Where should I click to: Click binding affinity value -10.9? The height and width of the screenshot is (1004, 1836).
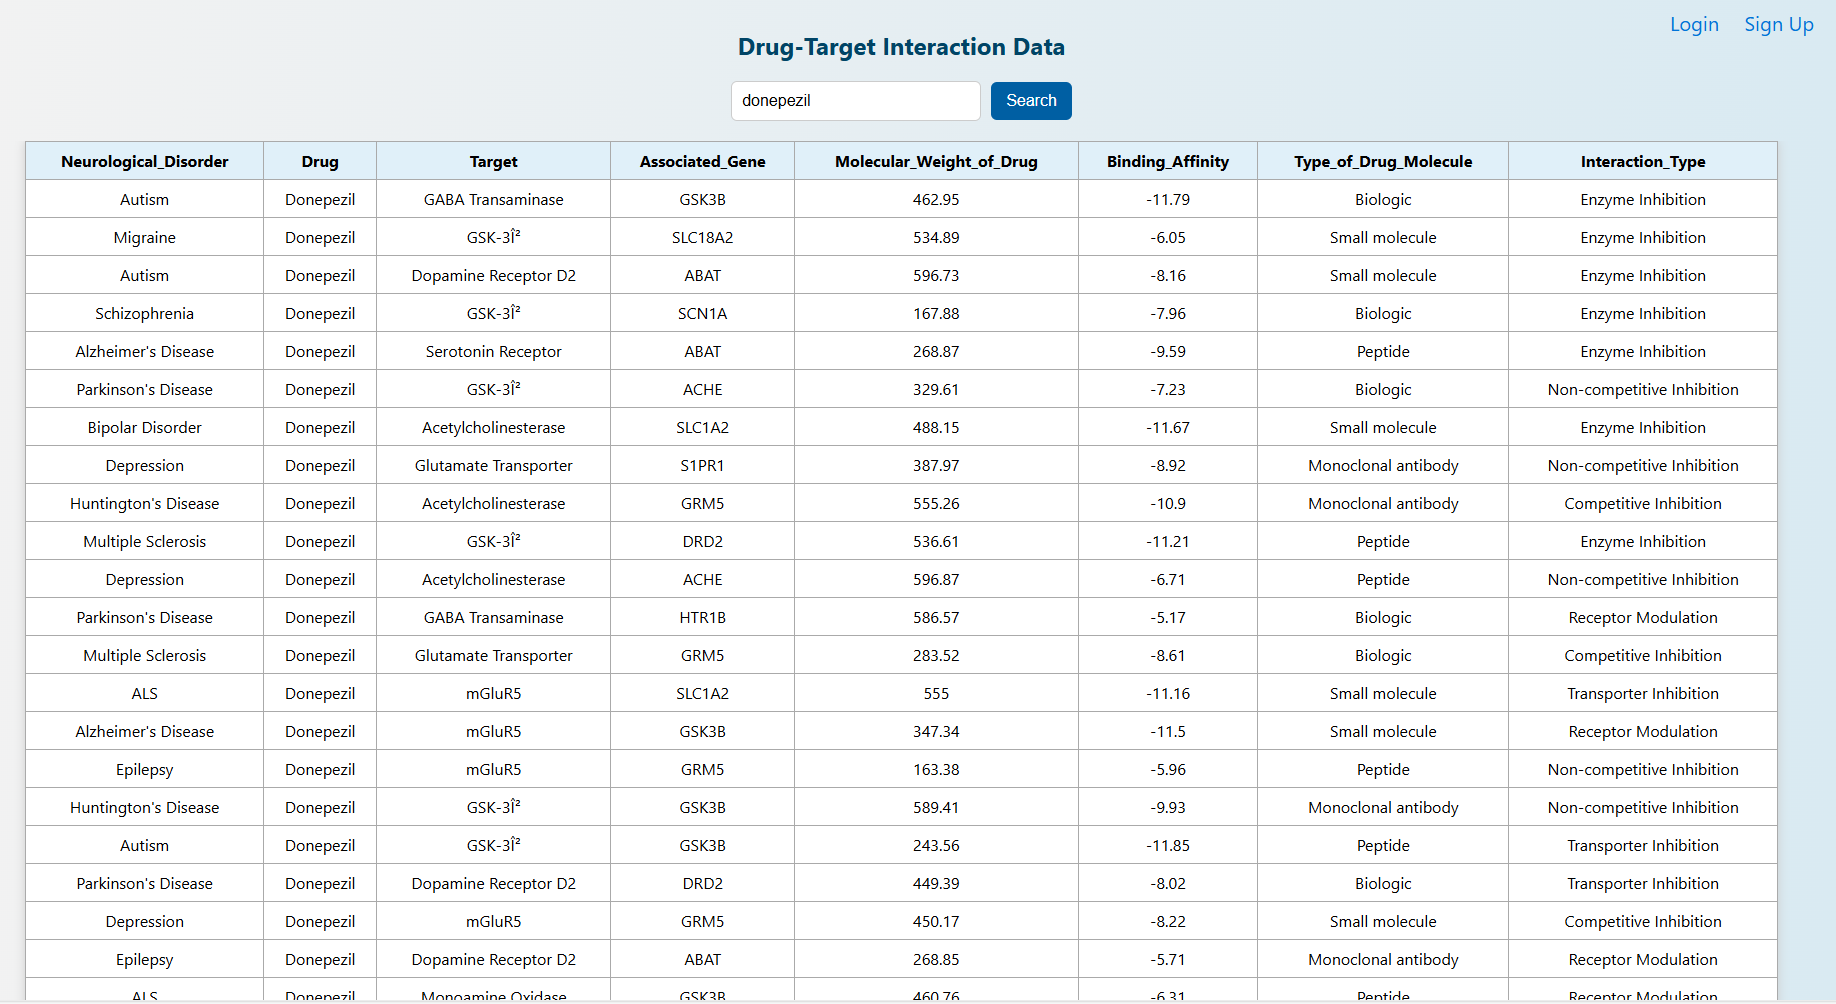tap(1168, 503)
